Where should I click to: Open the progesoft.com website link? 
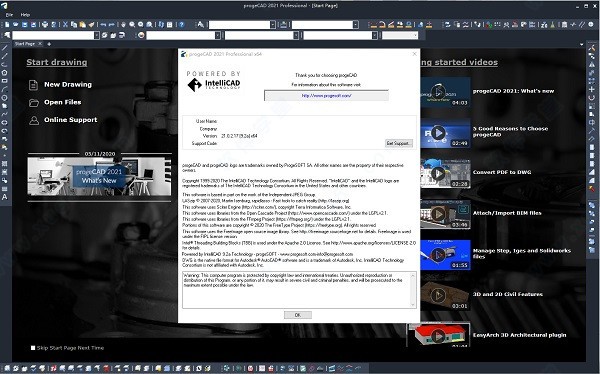326,96
